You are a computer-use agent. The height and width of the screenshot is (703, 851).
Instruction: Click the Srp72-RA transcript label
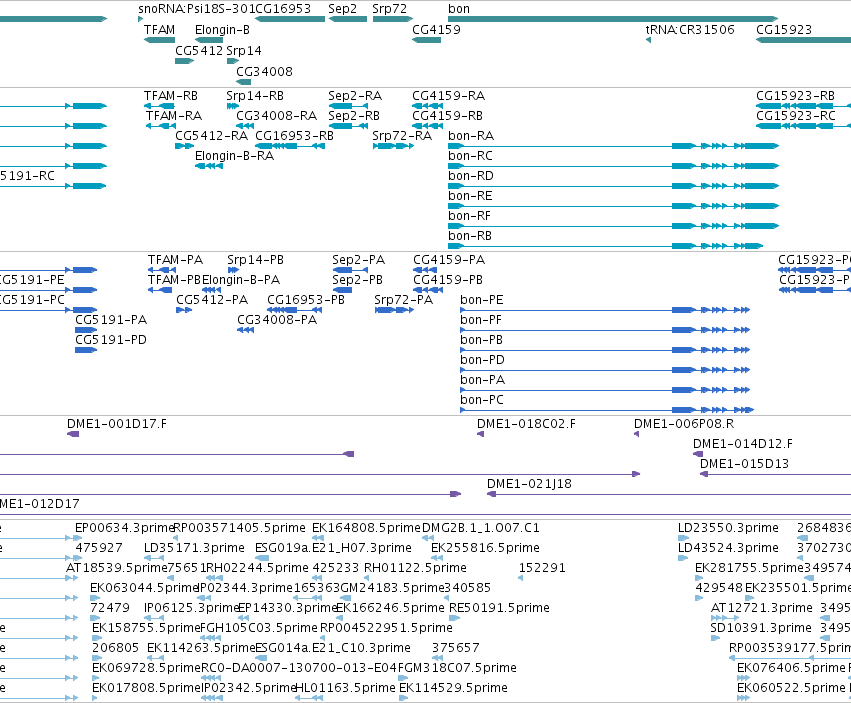click(x=402, y=136)
